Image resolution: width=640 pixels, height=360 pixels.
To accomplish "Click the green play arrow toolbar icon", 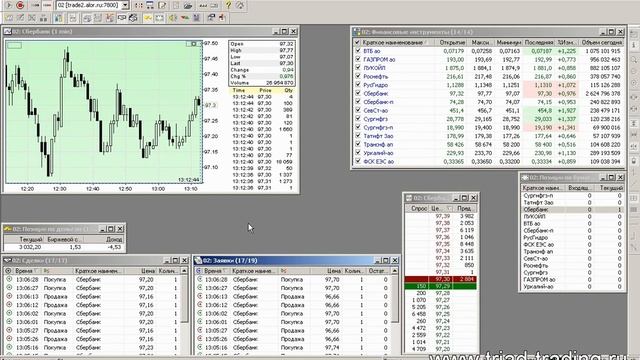I will tap(9, 5).
